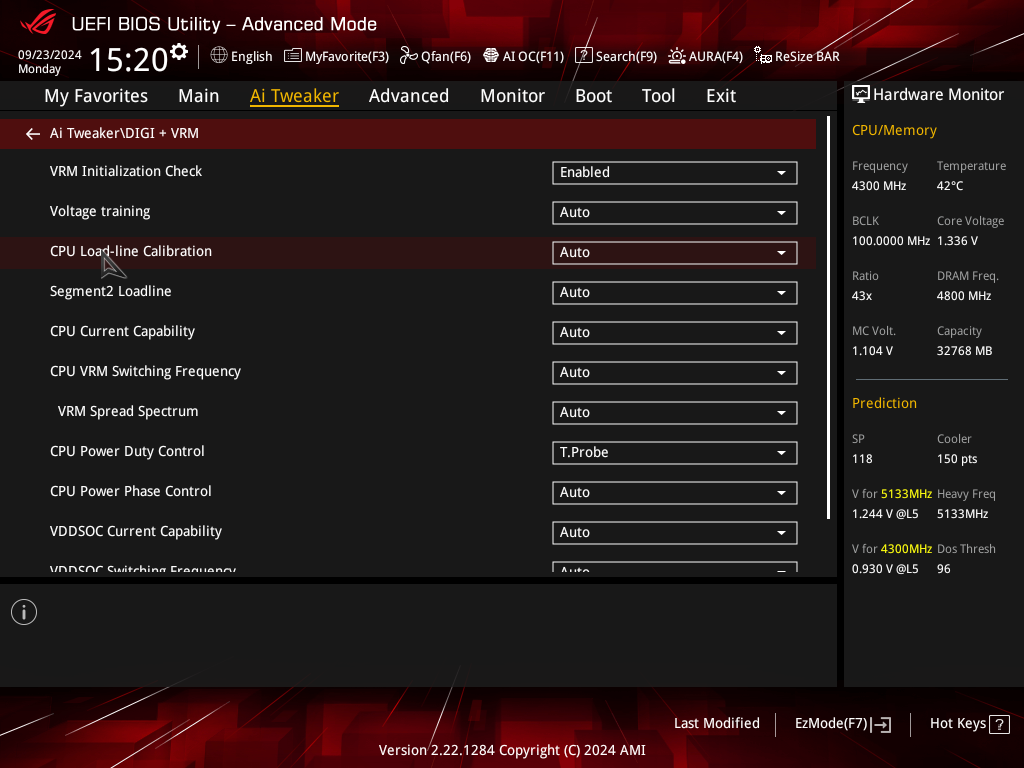Open the Monitor tab
Viewport: 1024px width, 768px height.
[513, 96]
